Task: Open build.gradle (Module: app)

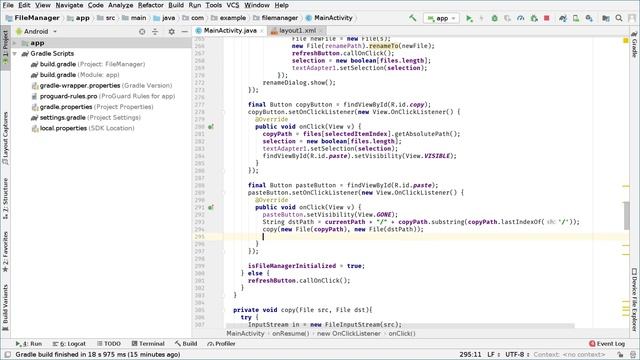Action: click(x=75, y=75)
